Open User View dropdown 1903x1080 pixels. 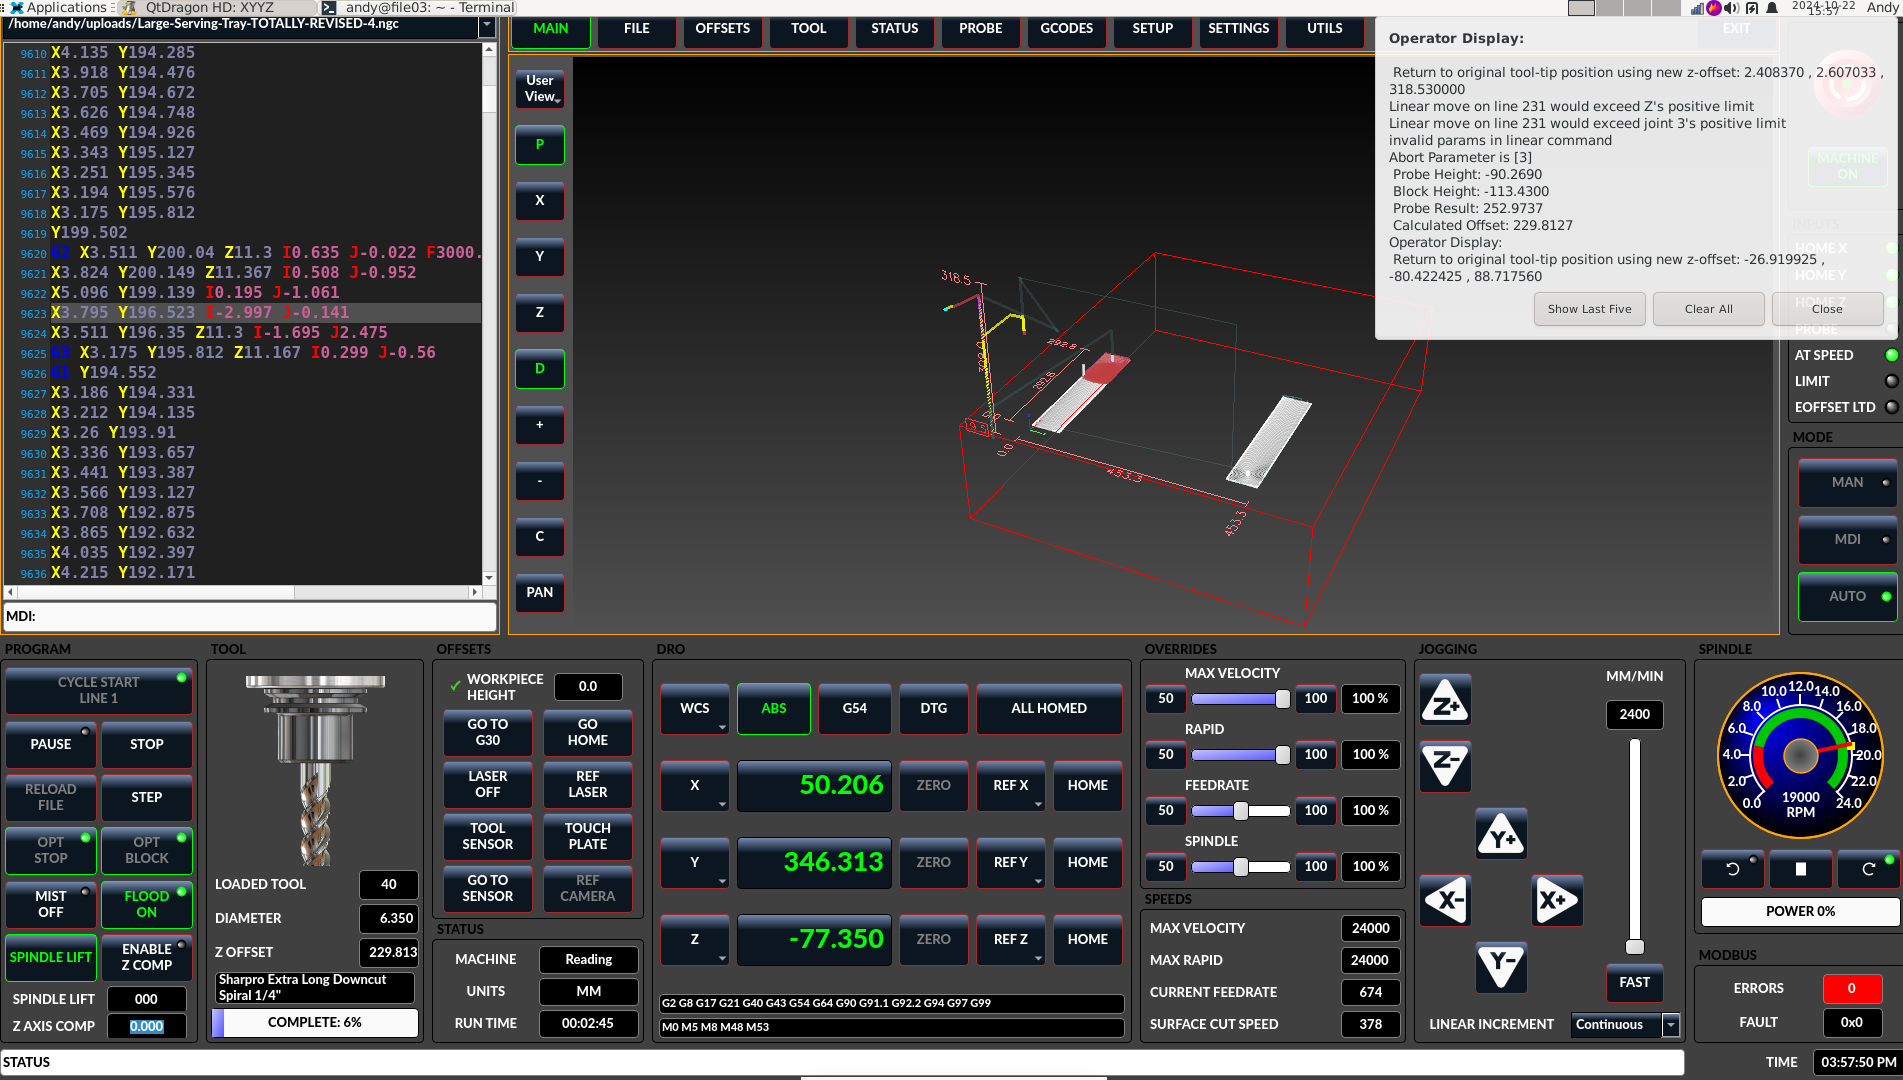click(x=540, y=89)
